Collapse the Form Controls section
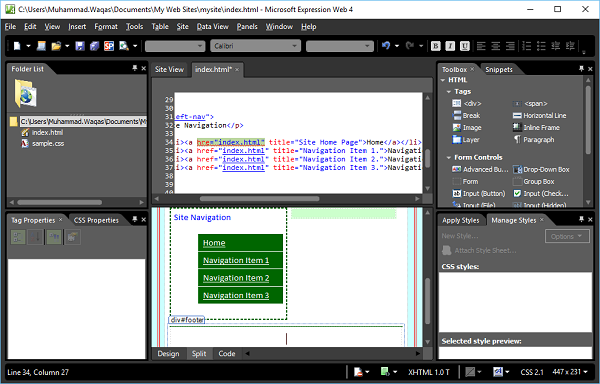The width and height of the screenshot is (600, 384). pyautogui.click(x=448, y=158)
